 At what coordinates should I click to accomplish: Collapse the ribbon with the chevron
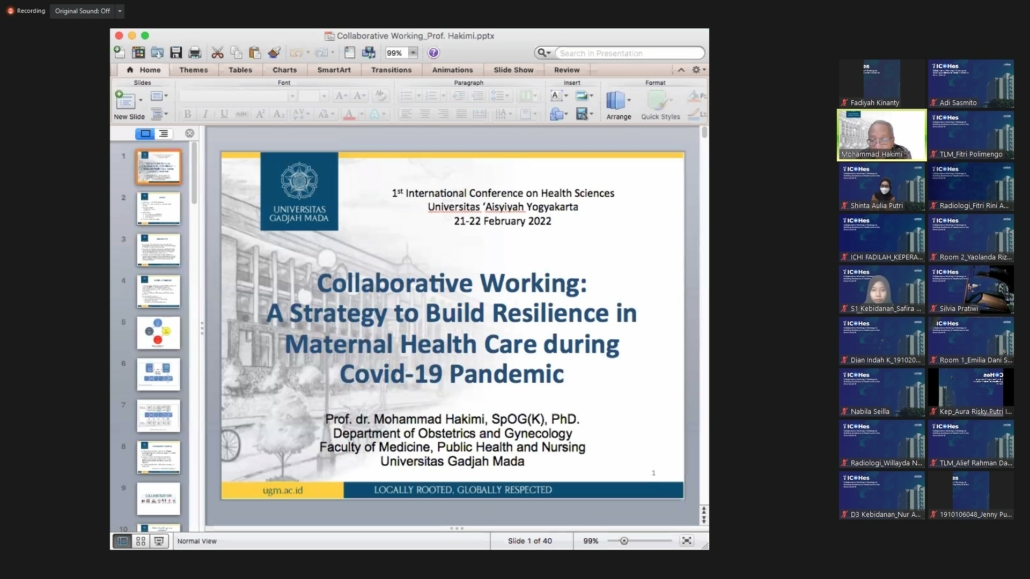click(x=681, y=70)
